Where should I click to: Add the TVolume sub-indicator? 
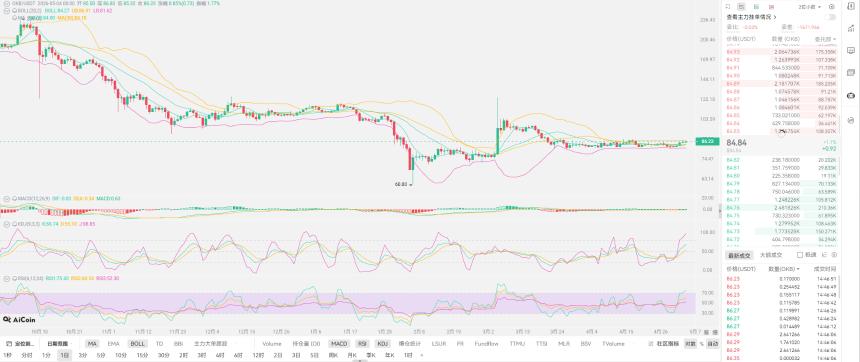click(613, 344)
